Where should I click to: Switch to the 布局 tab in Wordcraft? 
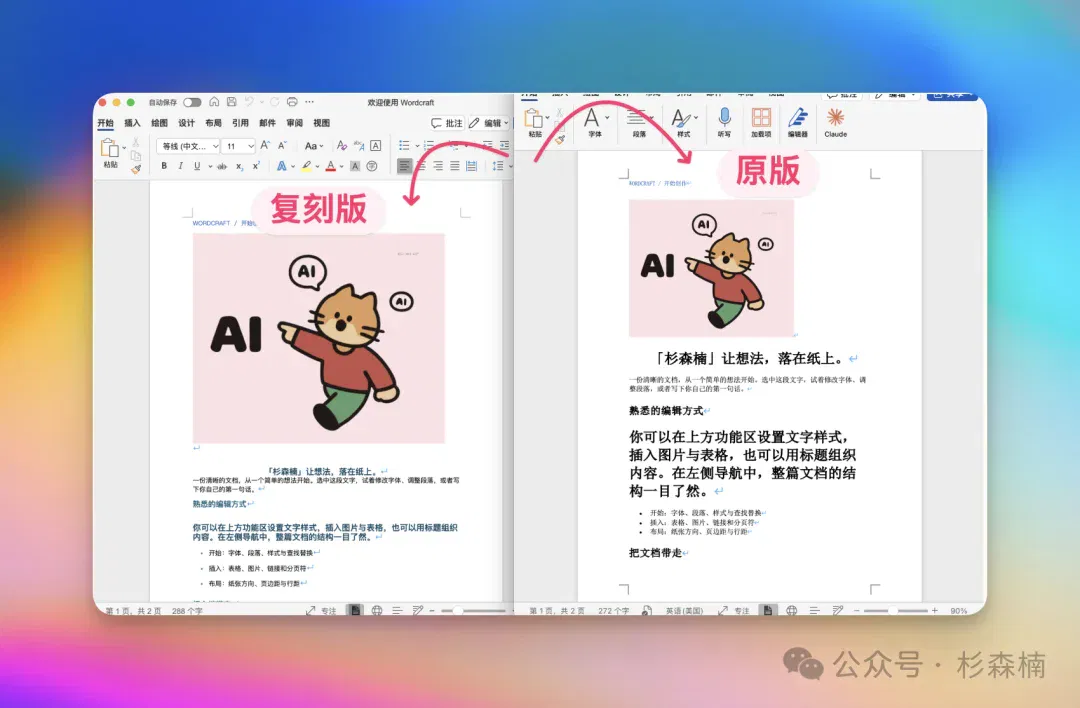click(214, 123)
